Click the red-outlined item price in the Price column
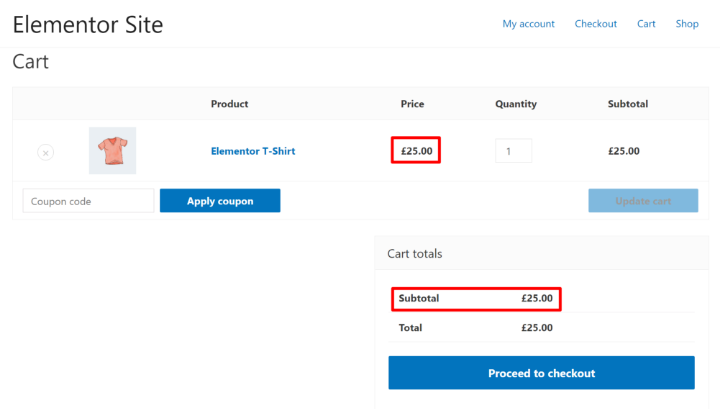The height and width of the screenshot is (409, 720). (416, 152)
